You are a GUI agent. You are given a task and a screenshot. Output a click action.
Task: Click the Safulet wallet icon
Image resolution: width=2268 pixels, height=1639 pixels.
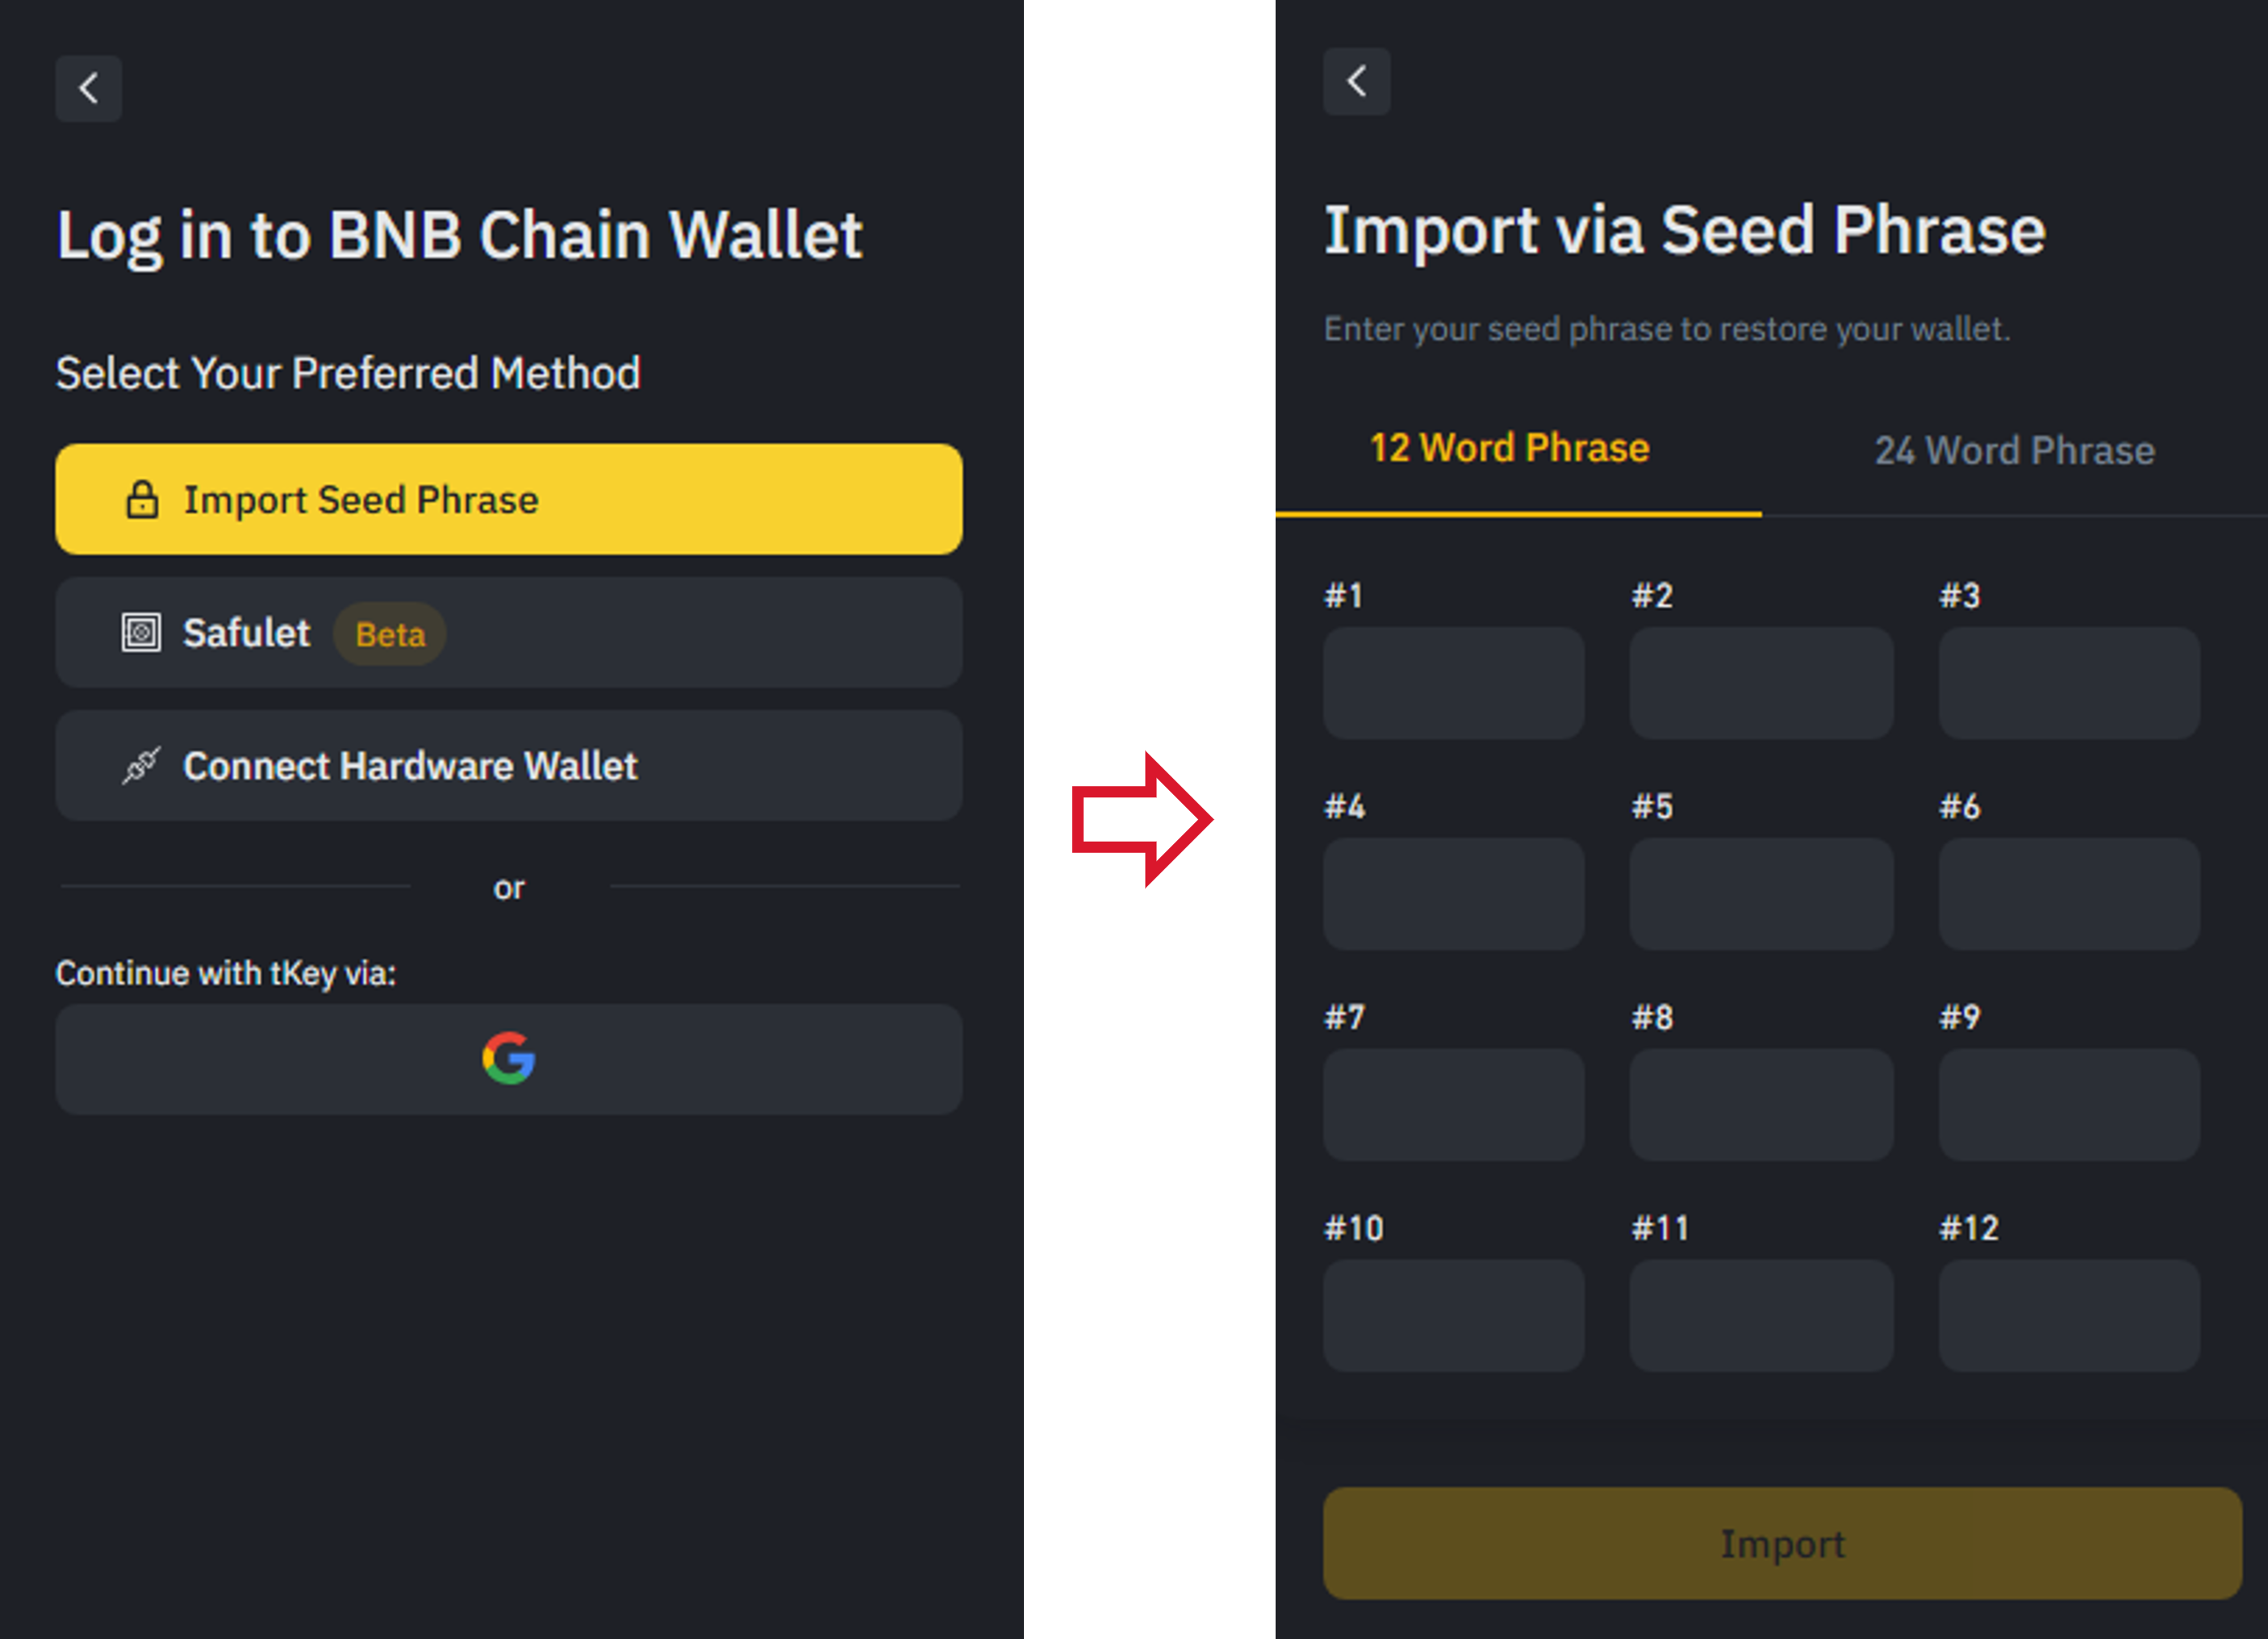[x=142, y=633]
